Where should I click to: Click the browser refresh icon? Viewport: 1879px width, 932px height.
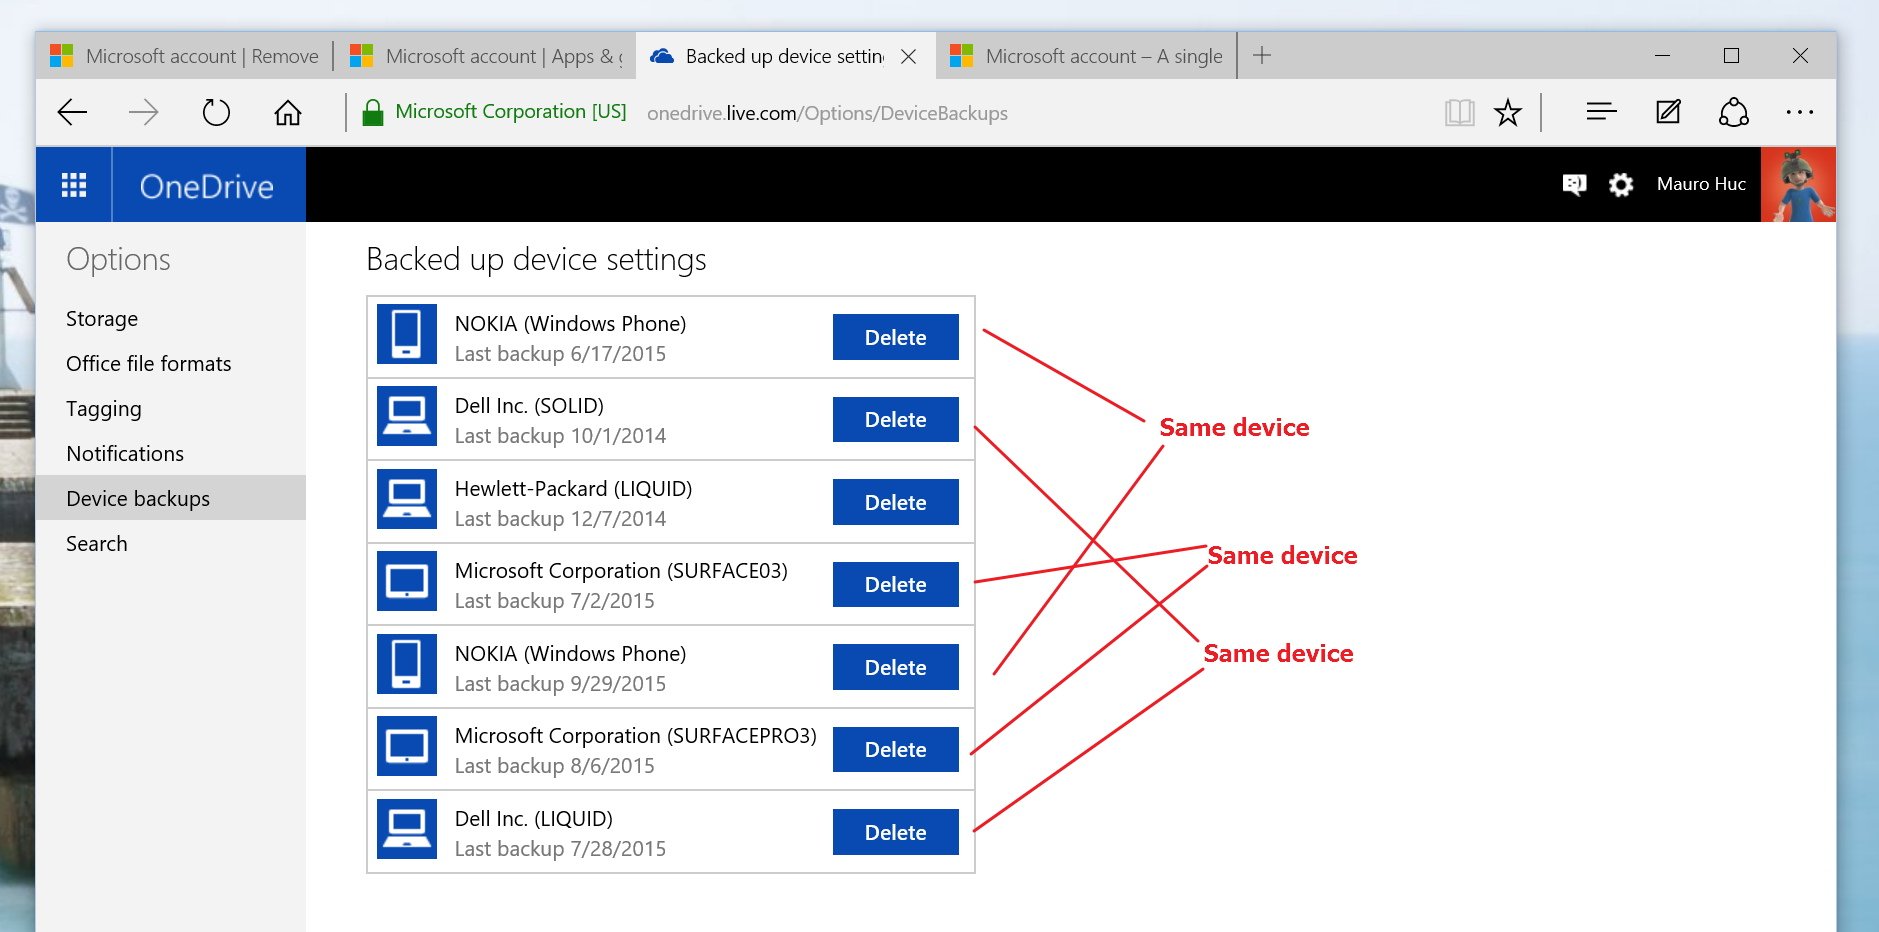tap(216, 112)
